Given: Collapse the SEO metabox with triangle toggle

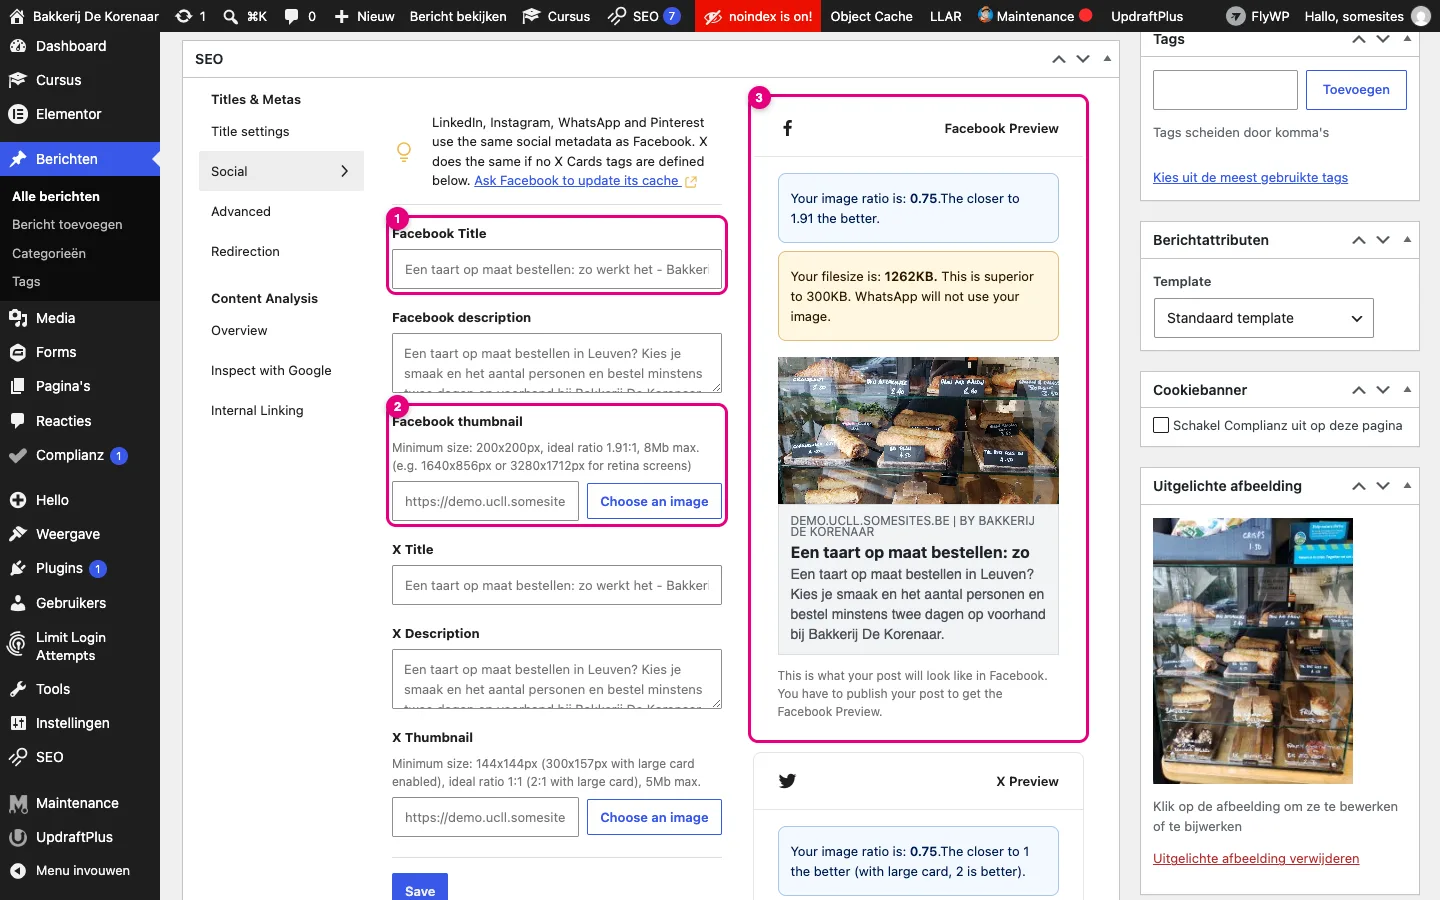Looking at the screenshot, I should (1107, 59).
